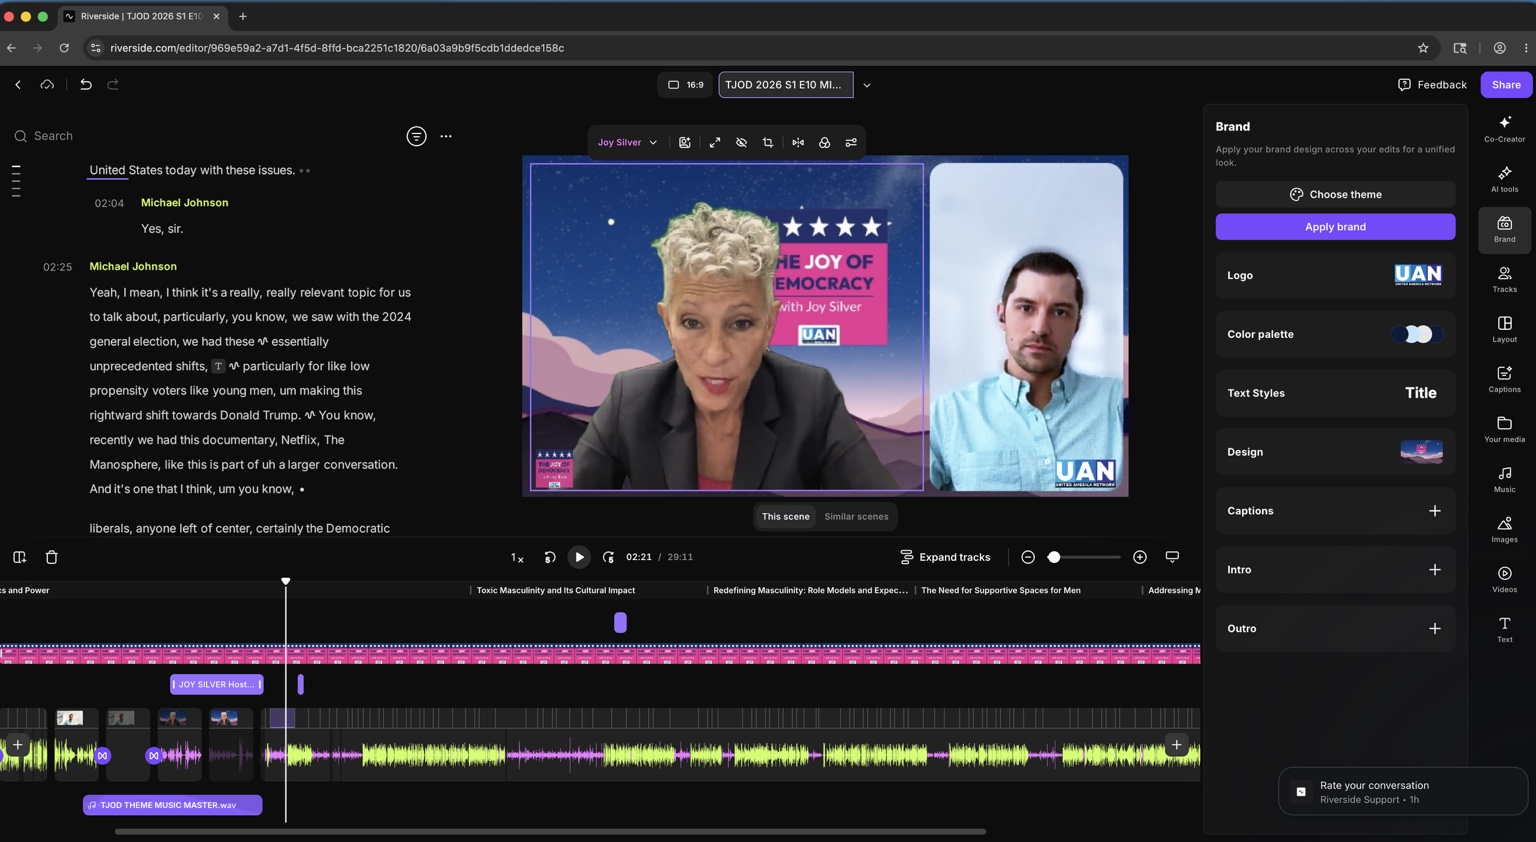Expand the Joy Silver video to fullscreen
The height and width of the screenshot is (842, 1536).
(715, 143)
